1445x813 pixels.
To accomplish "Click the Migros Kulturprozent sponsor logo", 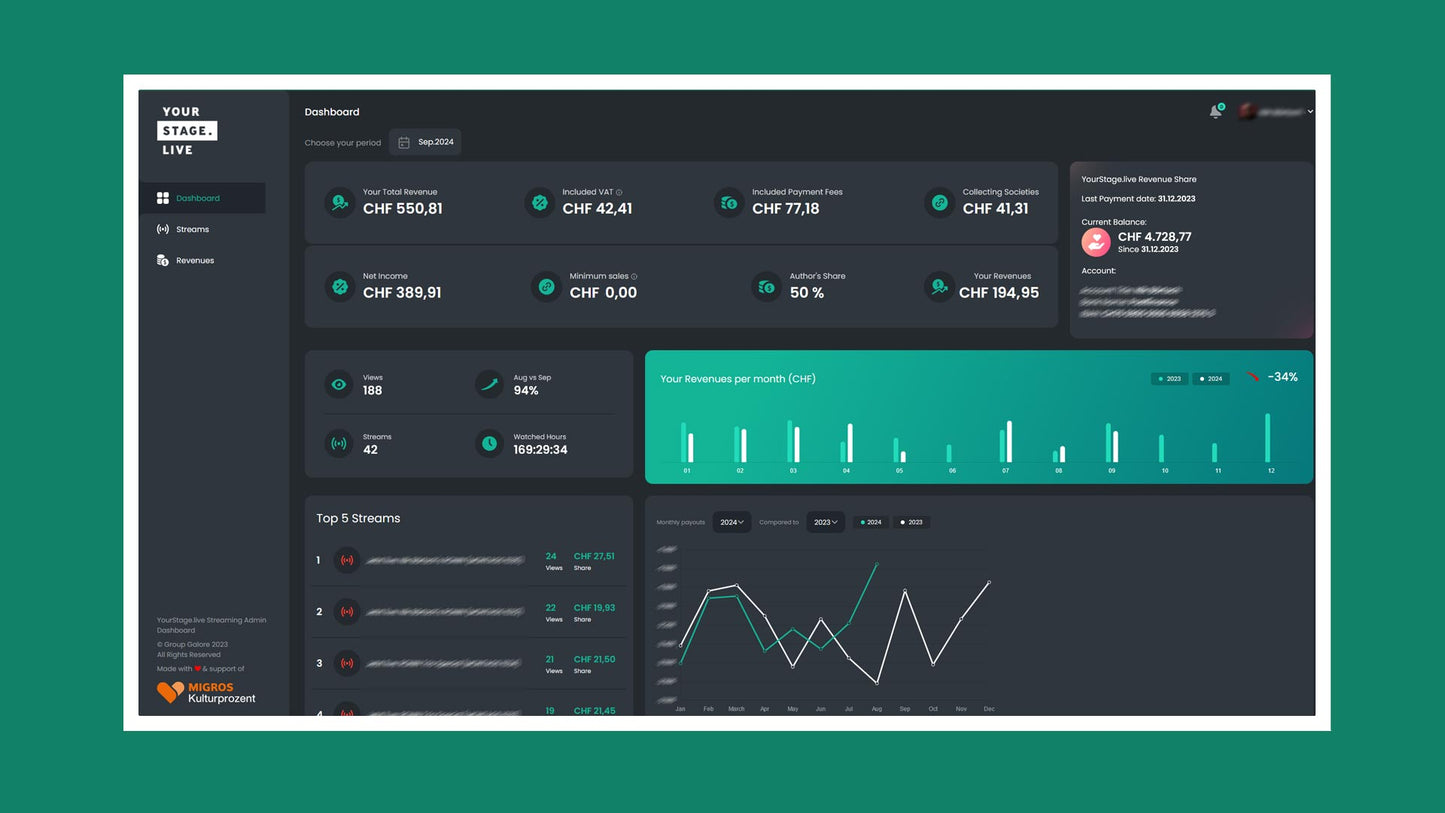I will pos(207,692).
